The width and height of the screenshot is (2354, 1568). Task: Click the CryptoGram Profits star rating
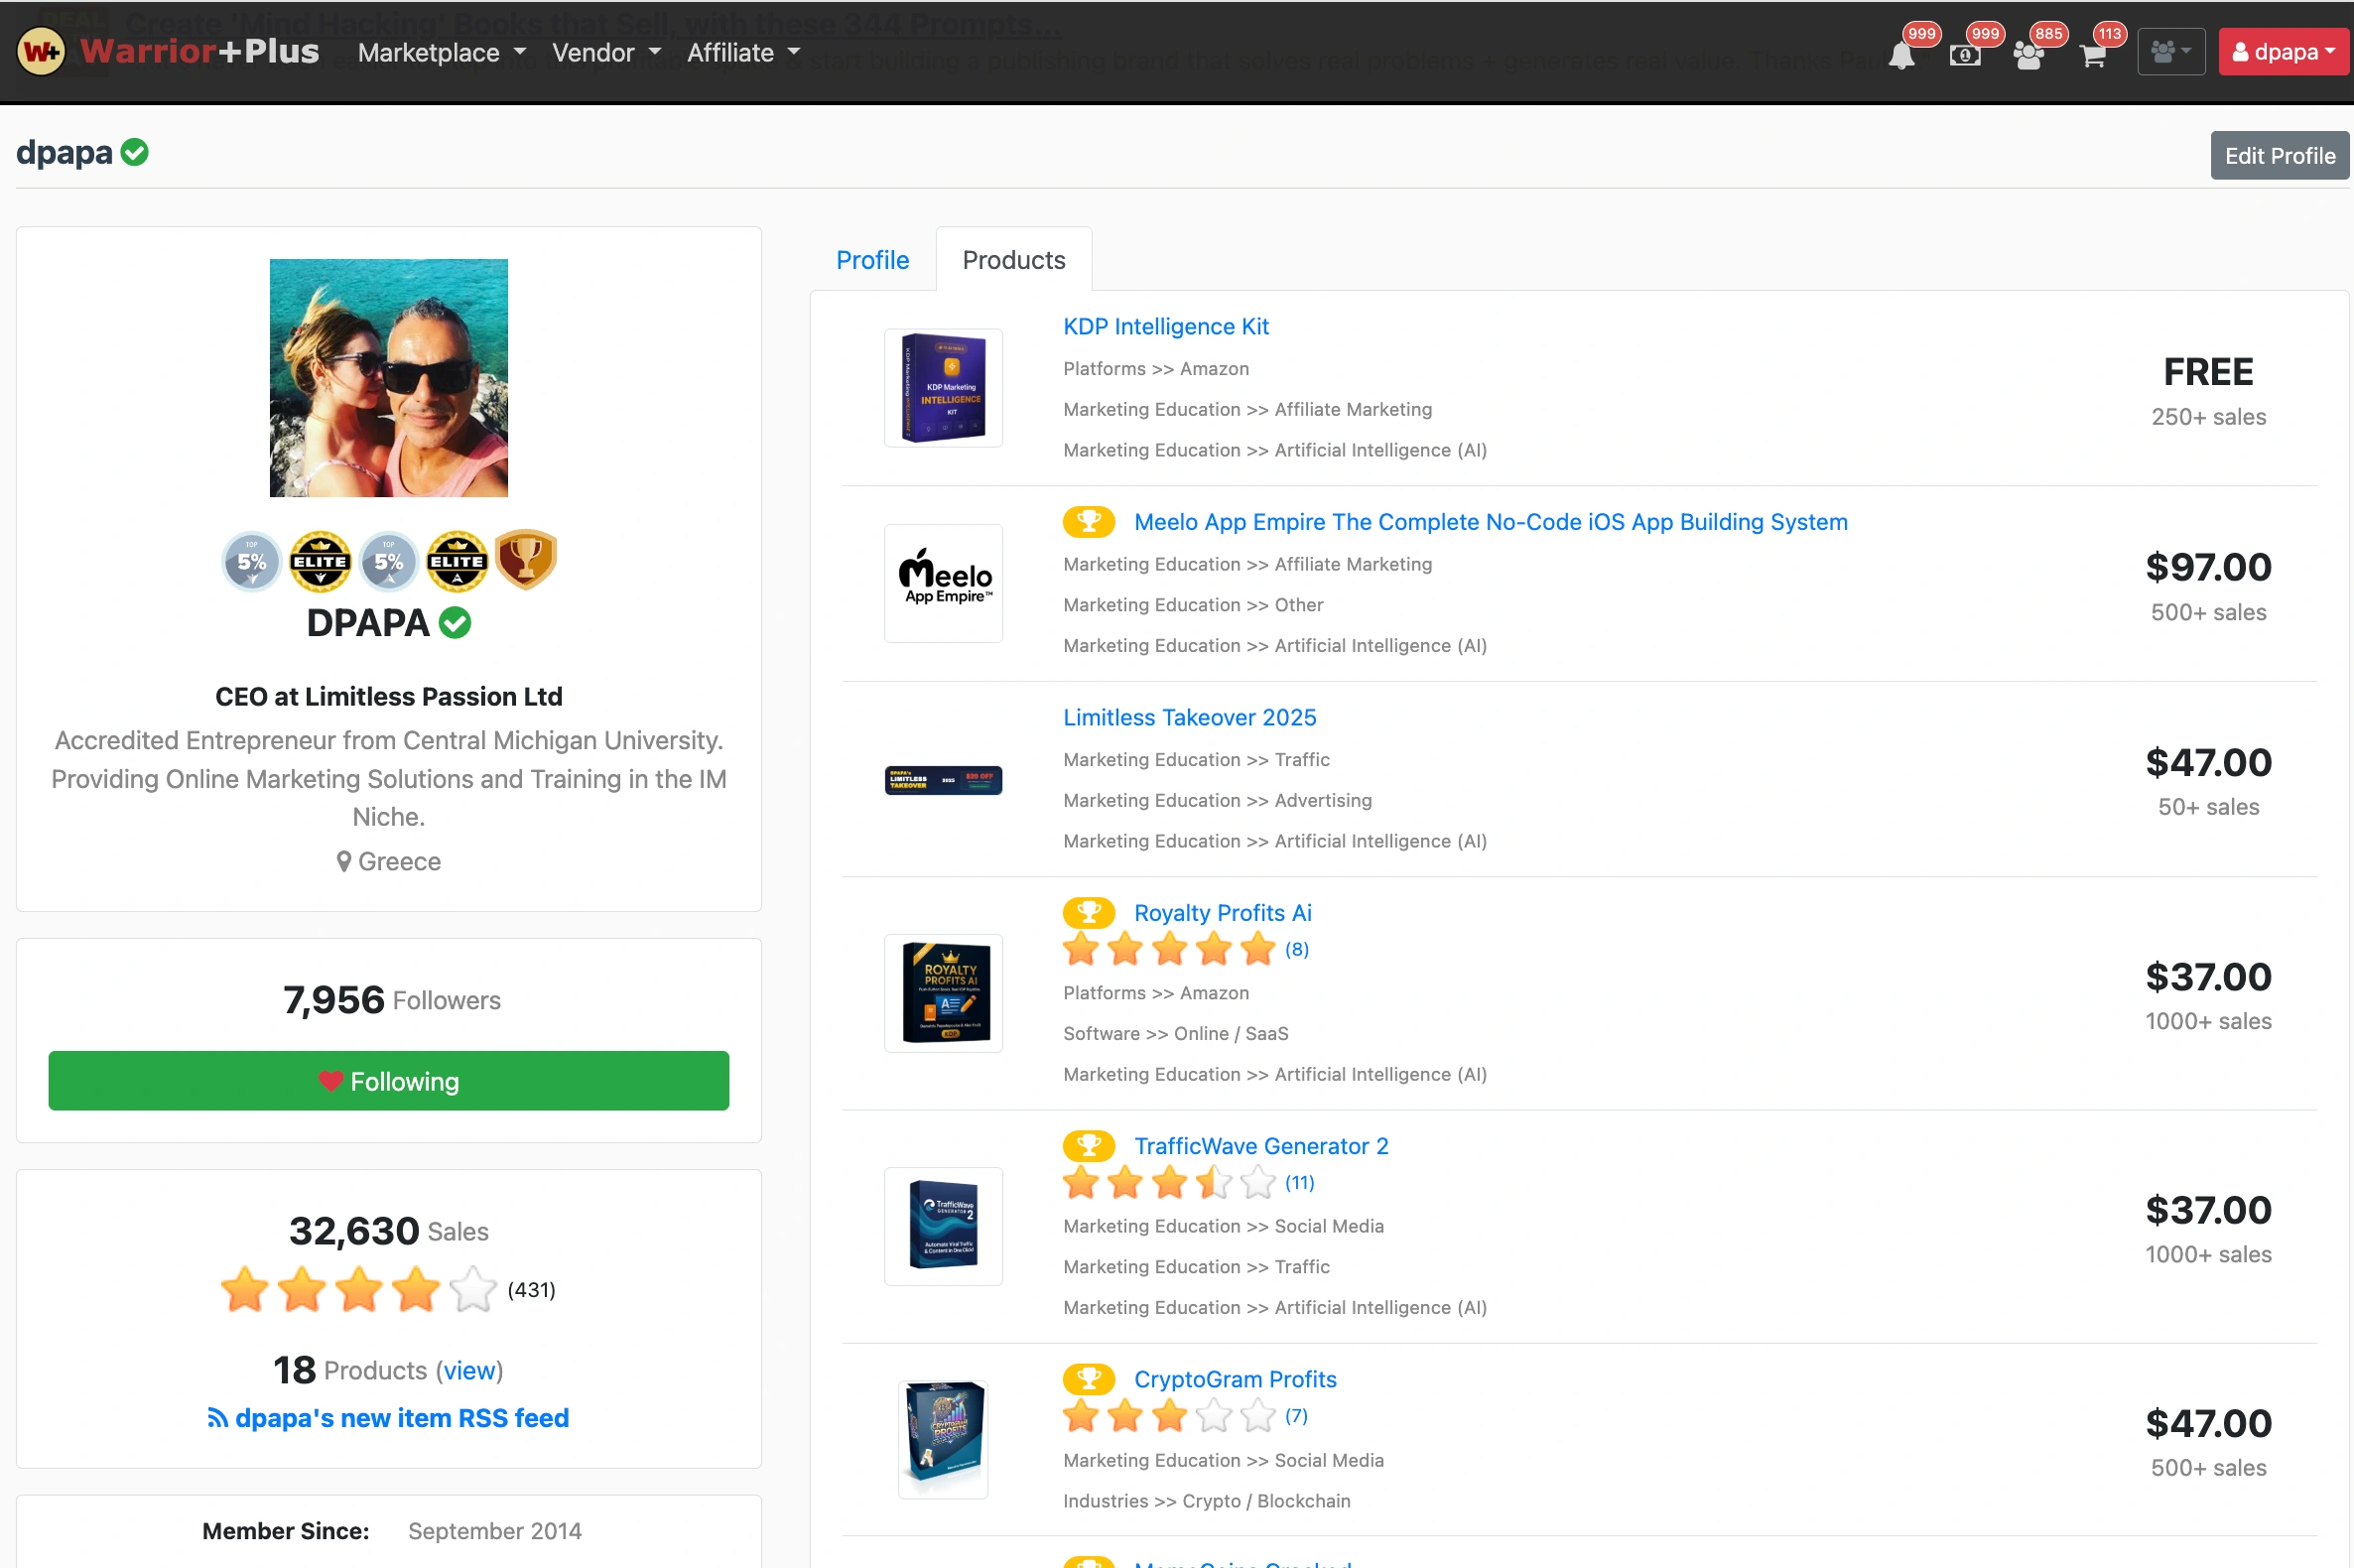(x=1169, y=1415)
